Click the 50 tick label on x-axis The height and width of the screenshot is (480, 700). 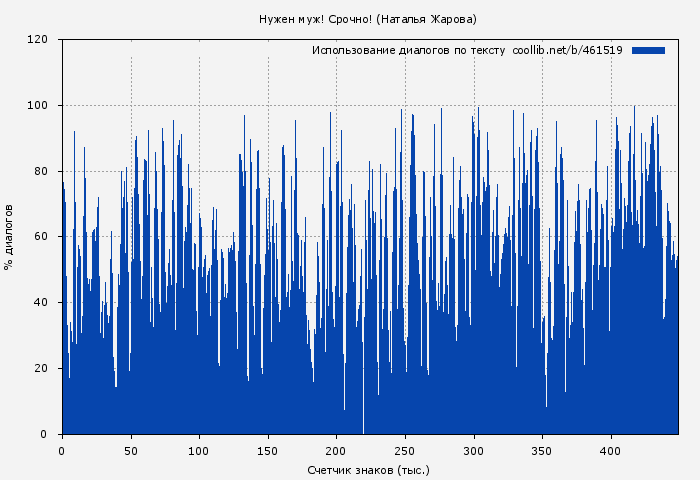pos(131,450)
